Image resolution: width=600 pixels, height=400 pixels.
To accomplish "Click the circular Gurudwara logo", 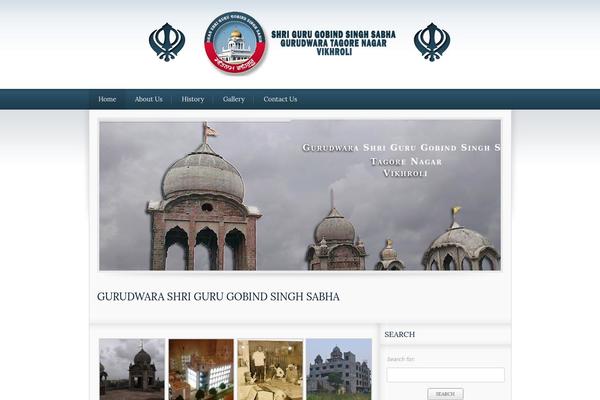I will coord(235,43).
